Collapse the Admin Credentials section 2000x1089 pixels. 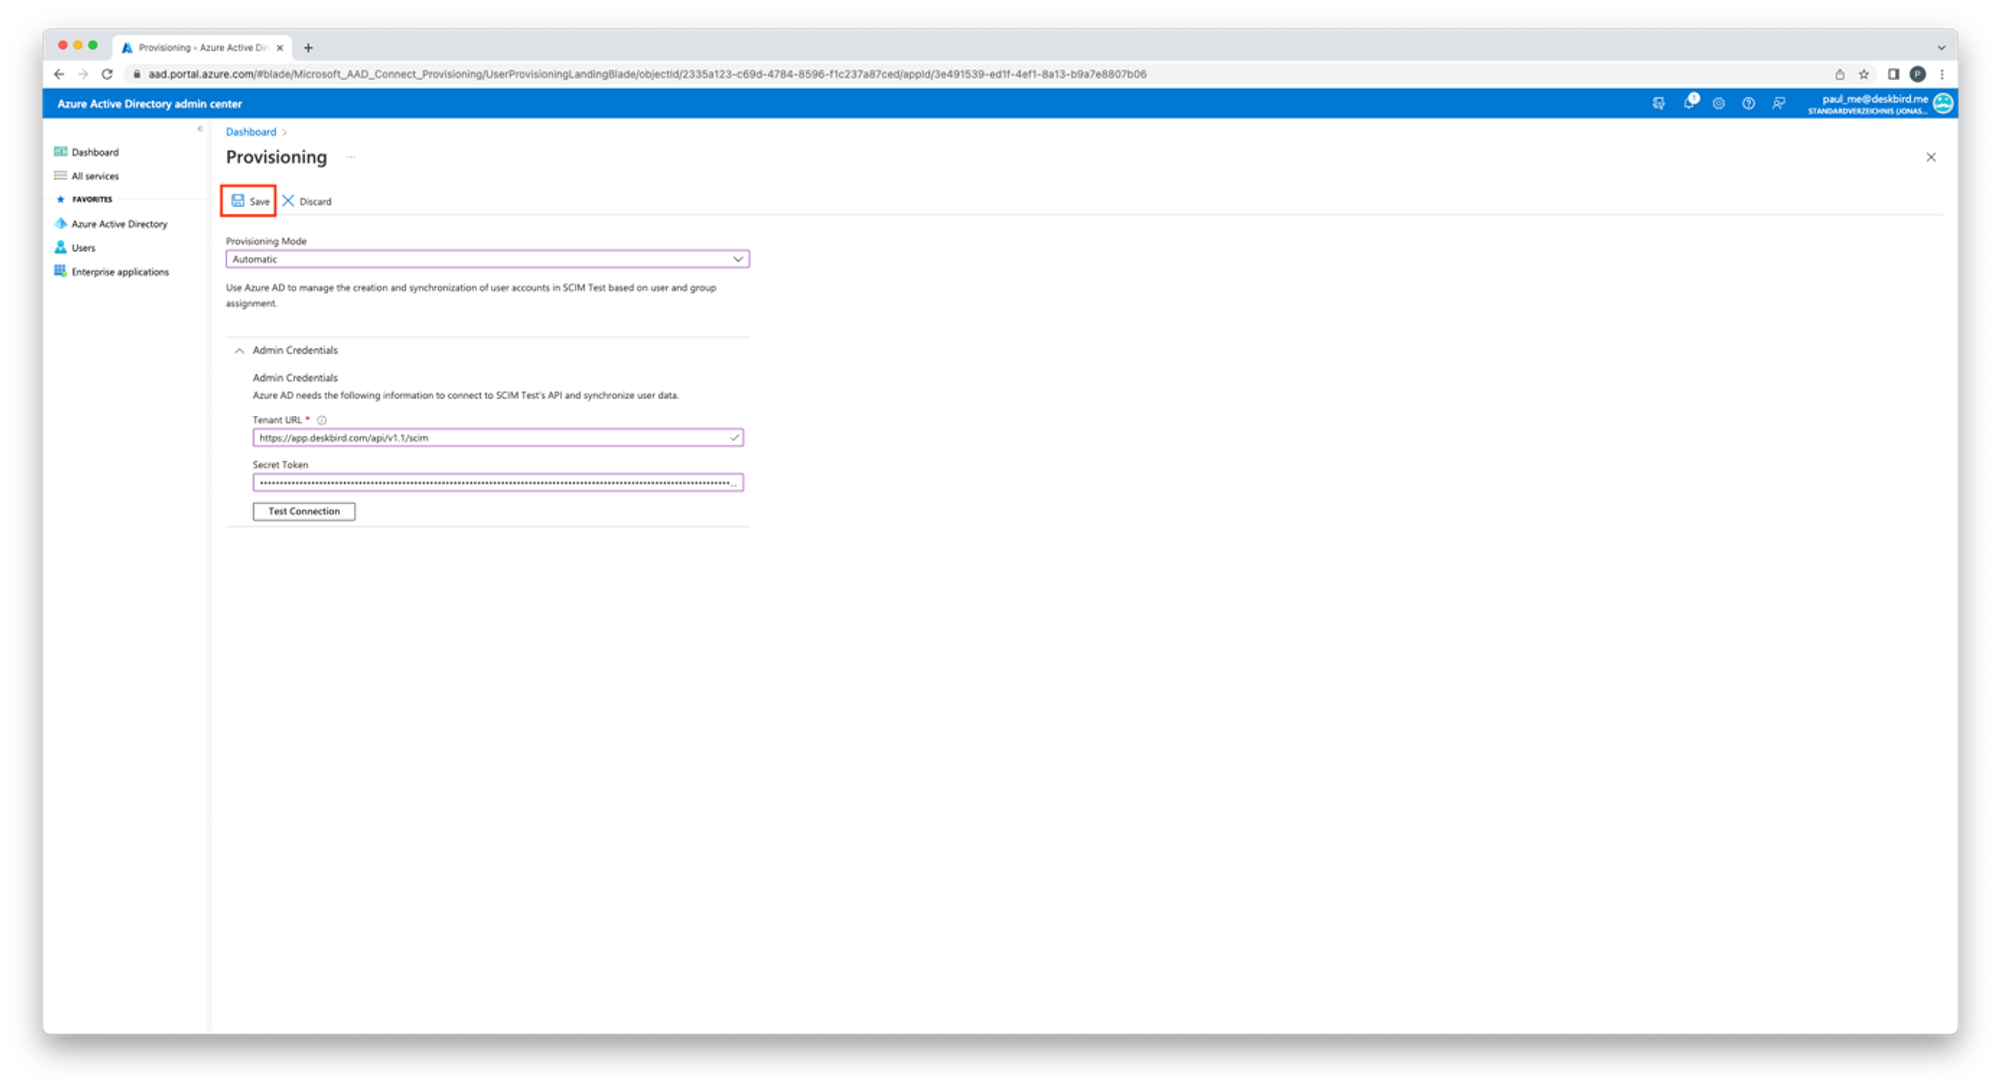(240, 351)
